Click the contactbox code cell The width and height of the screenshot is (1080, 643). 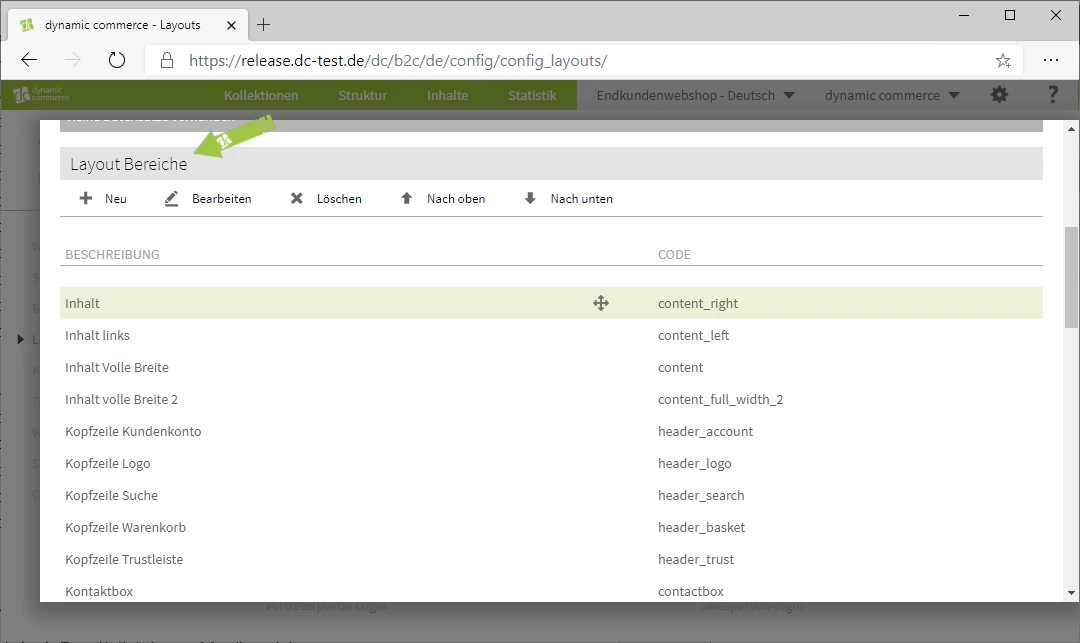(x=691, y=591)
